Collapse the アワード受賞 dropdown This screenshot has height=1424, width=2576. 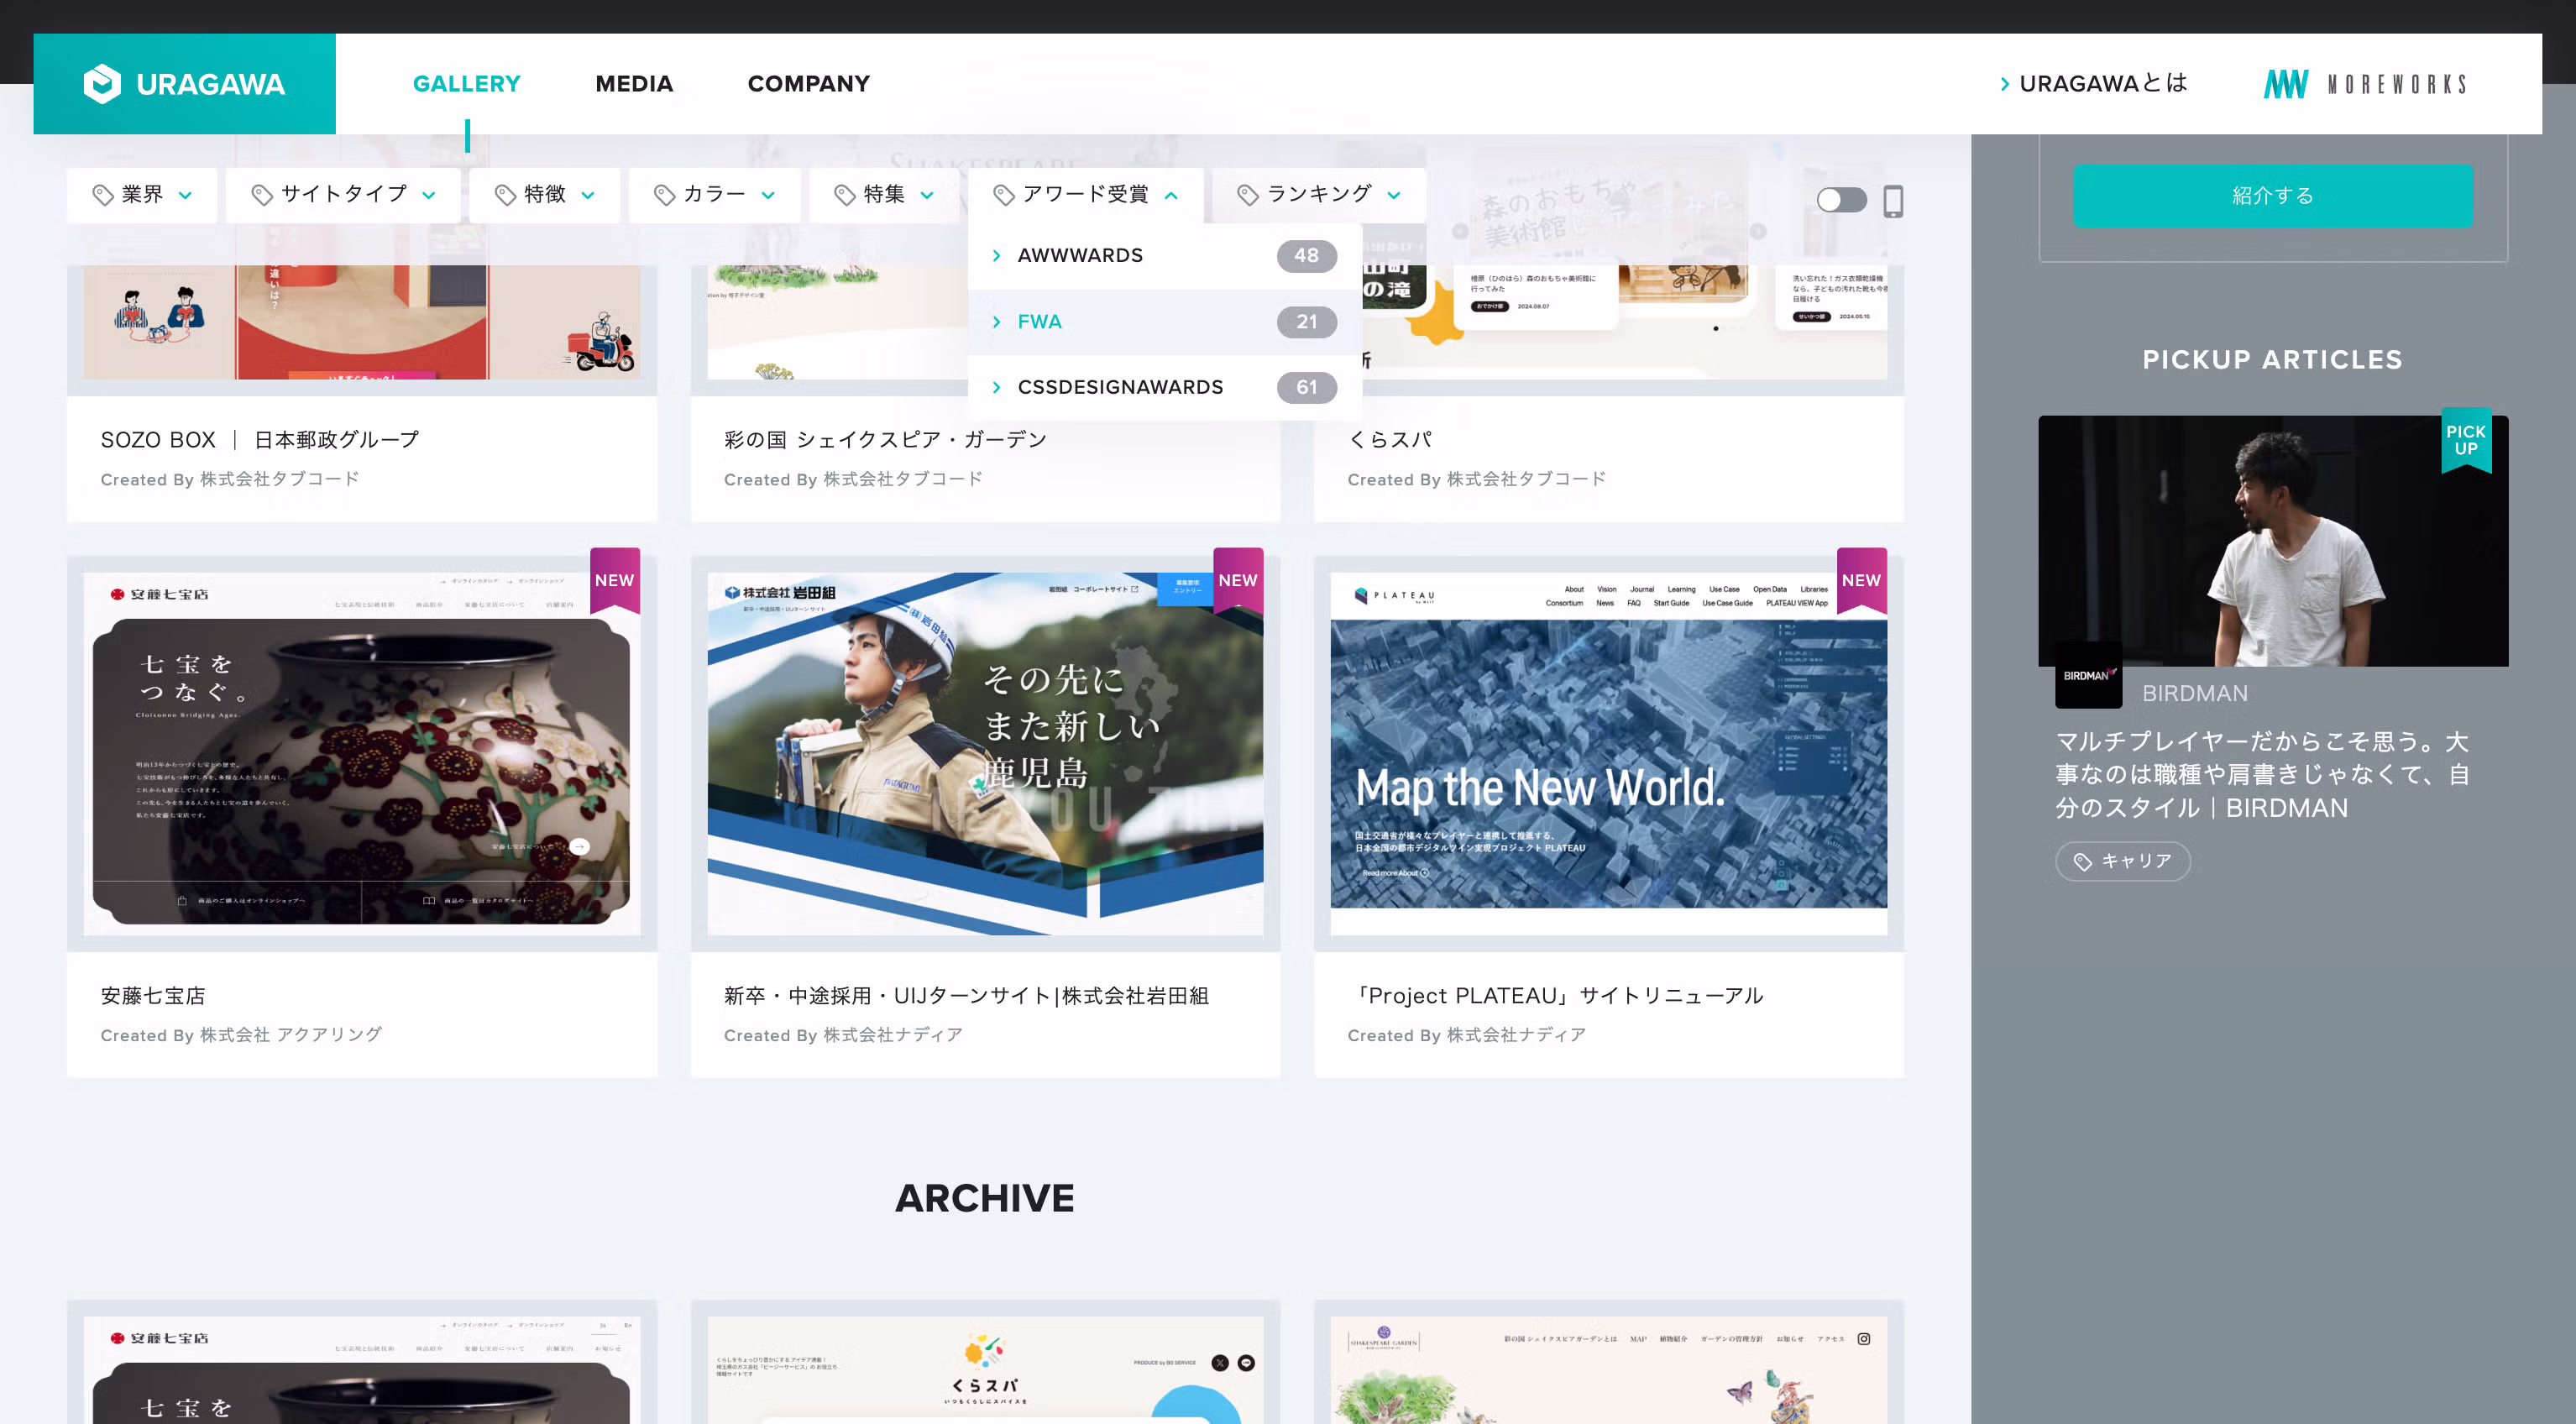coord(1086,195)
